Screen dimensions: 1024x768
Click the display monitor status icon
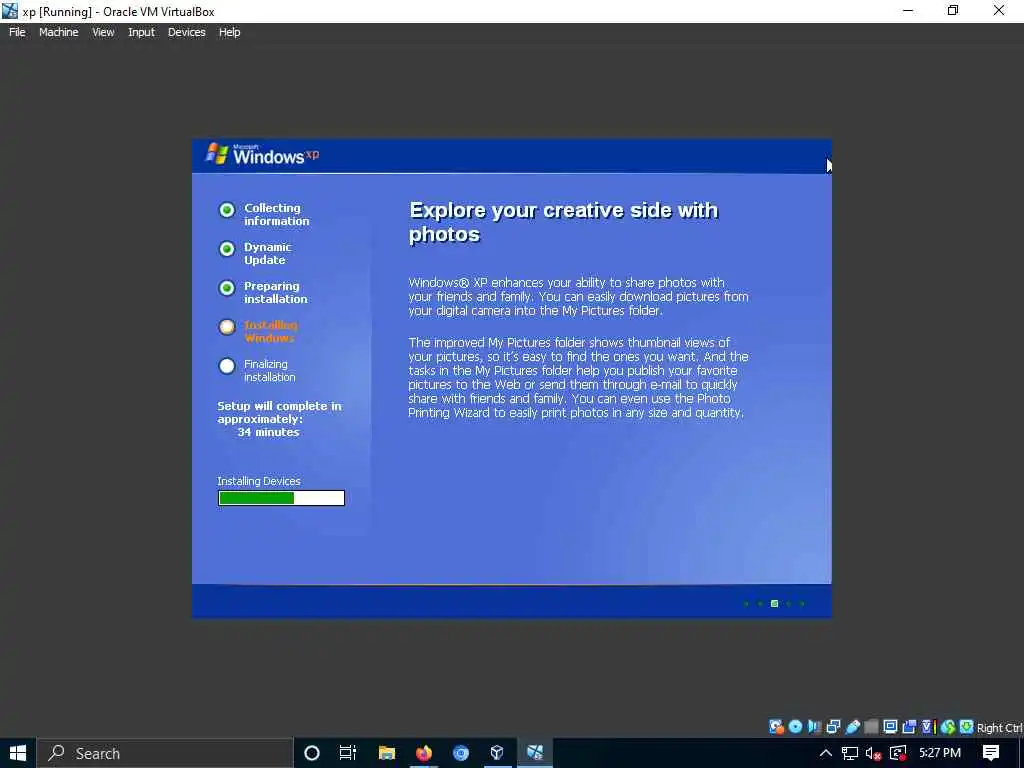890,727
